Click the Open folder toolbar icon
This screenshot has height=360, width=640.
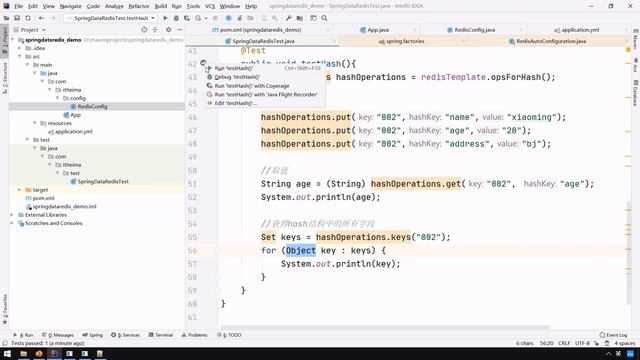[6, 18]
